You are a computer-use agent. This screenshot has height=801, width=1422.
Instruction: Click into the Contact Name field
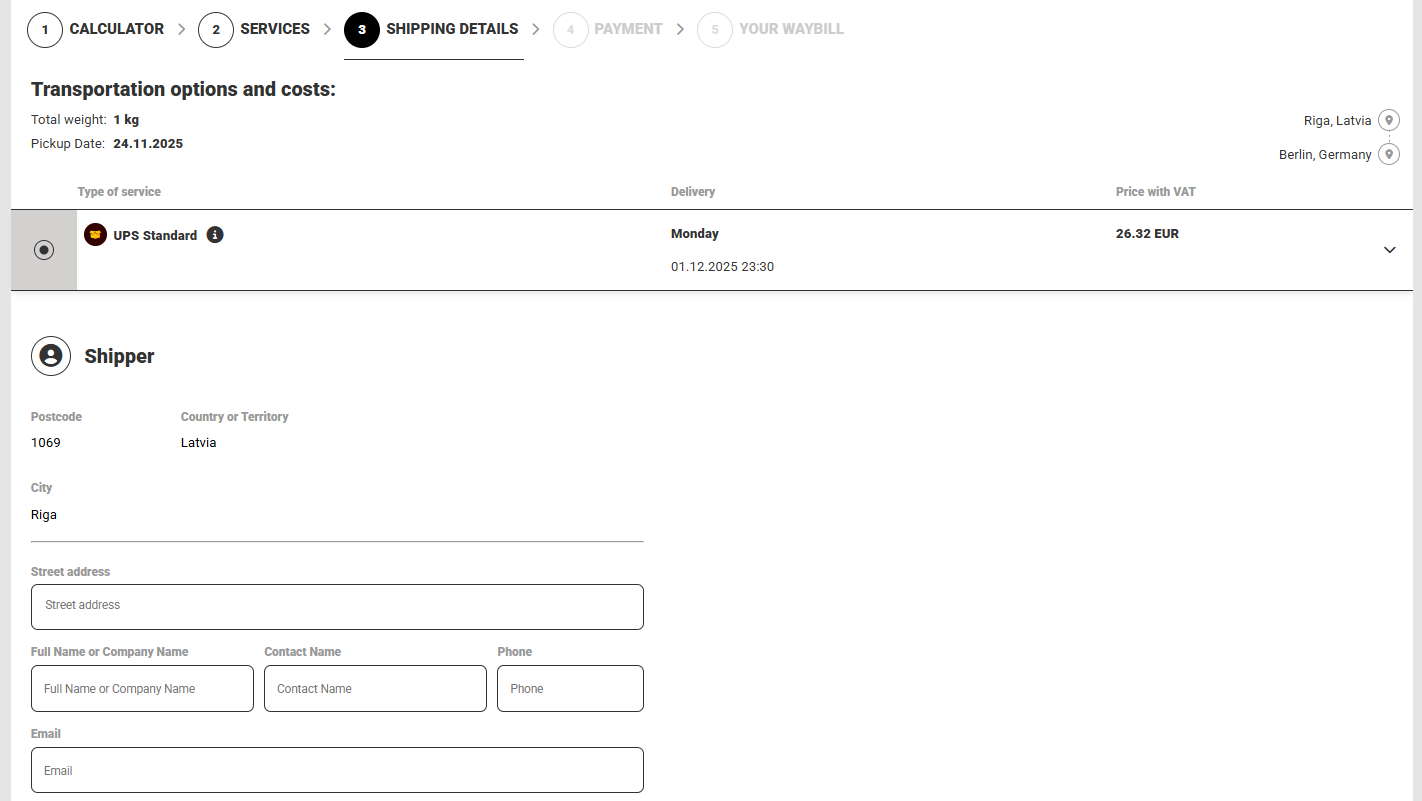(375, 689)
